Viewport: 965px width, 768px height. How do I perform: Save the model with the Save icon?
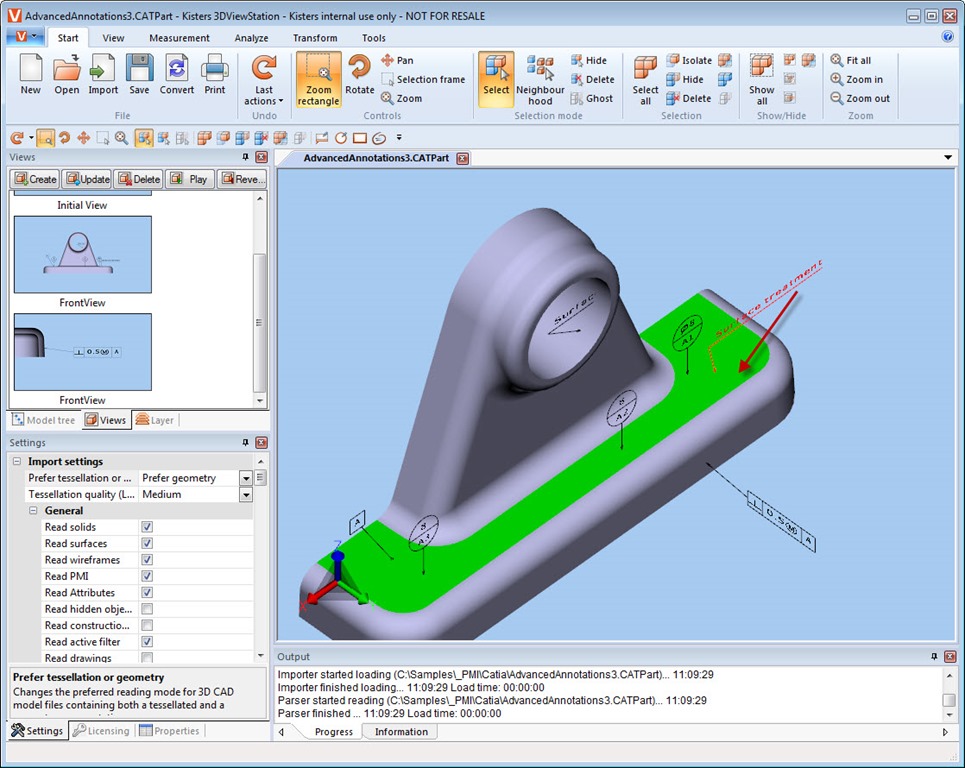click(139, 74)
